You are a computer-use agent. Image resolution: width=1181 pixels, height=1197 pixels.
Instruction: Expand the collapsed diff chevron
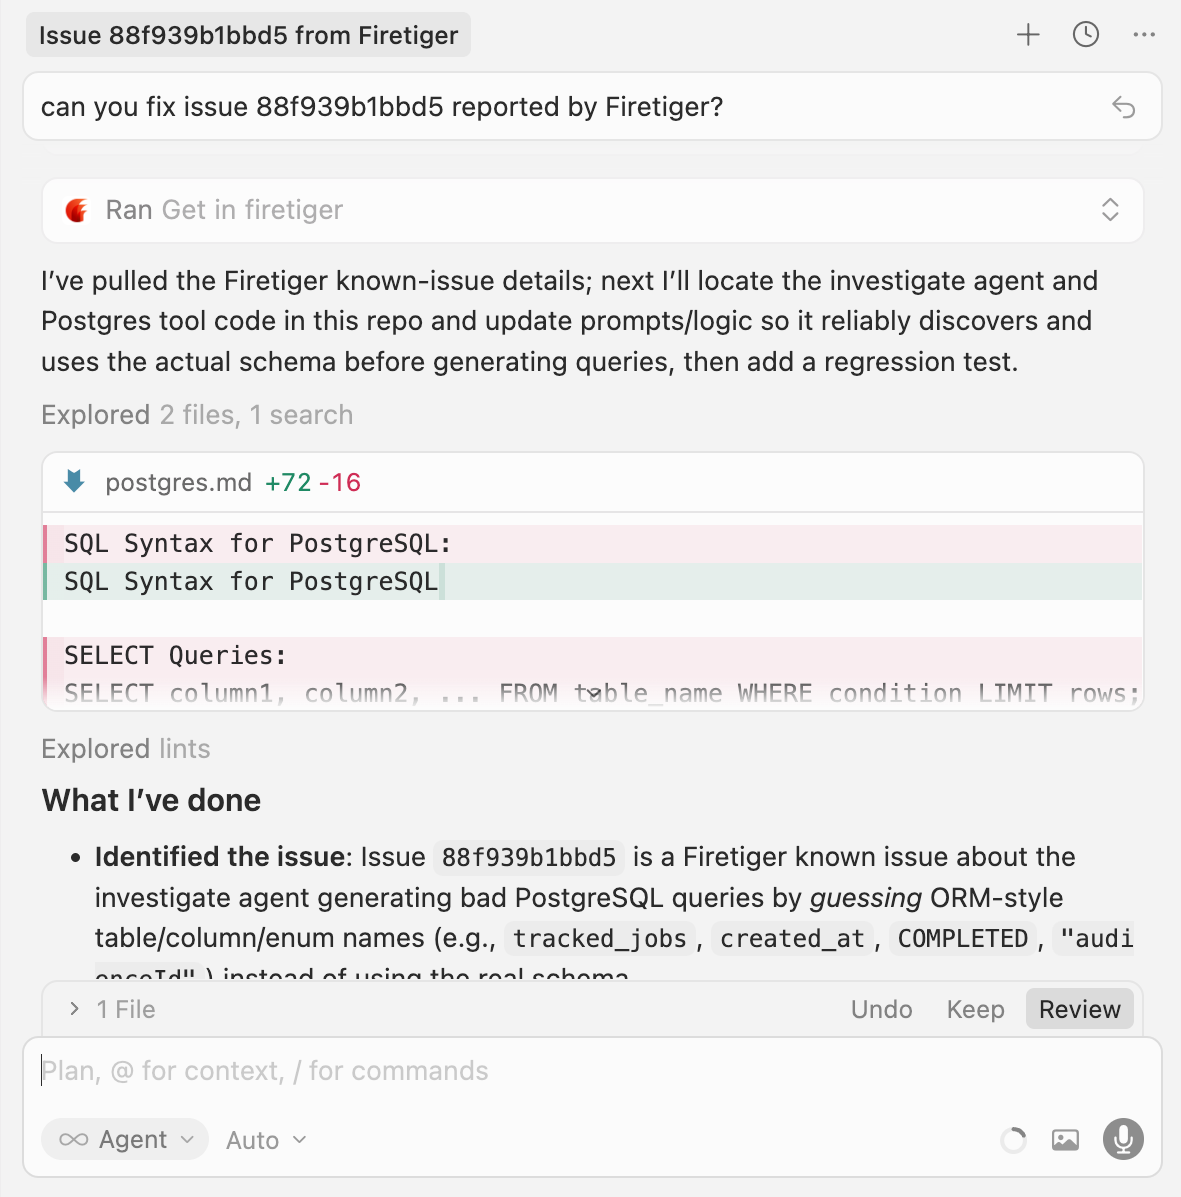point(594,692)
